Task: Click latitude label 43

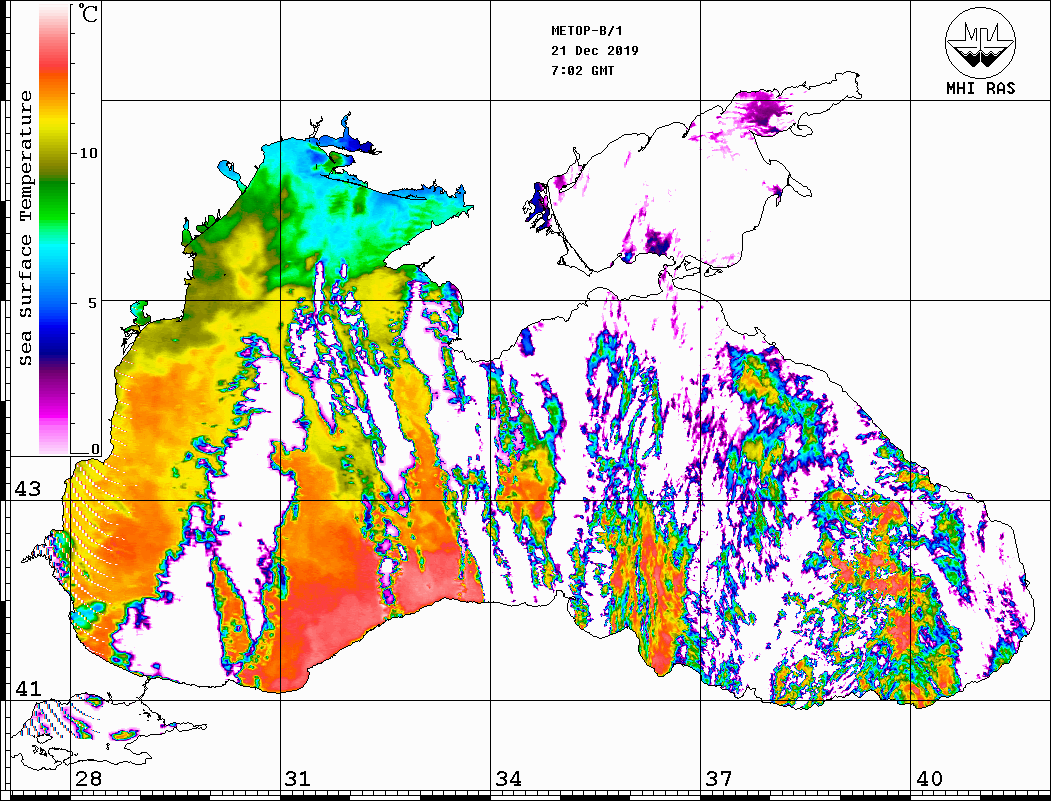Action: click(x=27, y=489)
